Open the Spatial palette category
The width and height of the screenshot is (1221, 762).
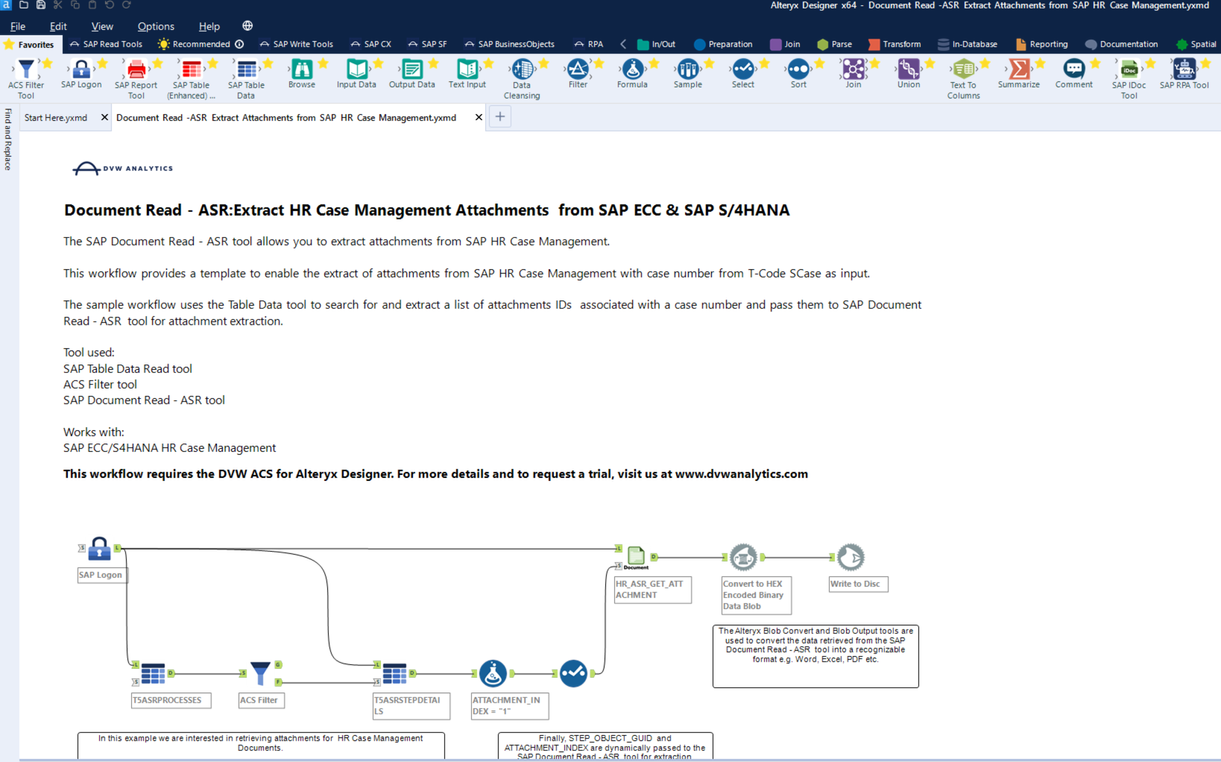1196,44
